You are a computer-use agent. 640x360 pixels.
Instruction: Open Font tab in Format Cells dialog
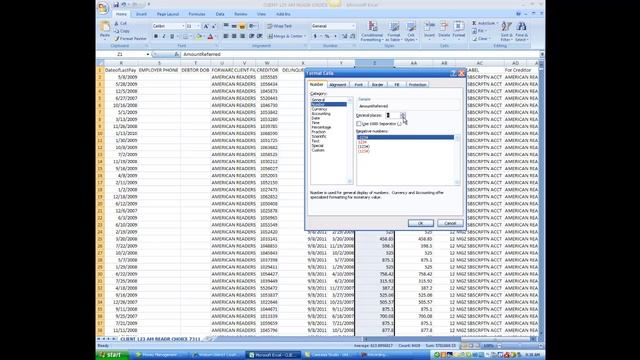pyautogui.click(x=358, y=84)
